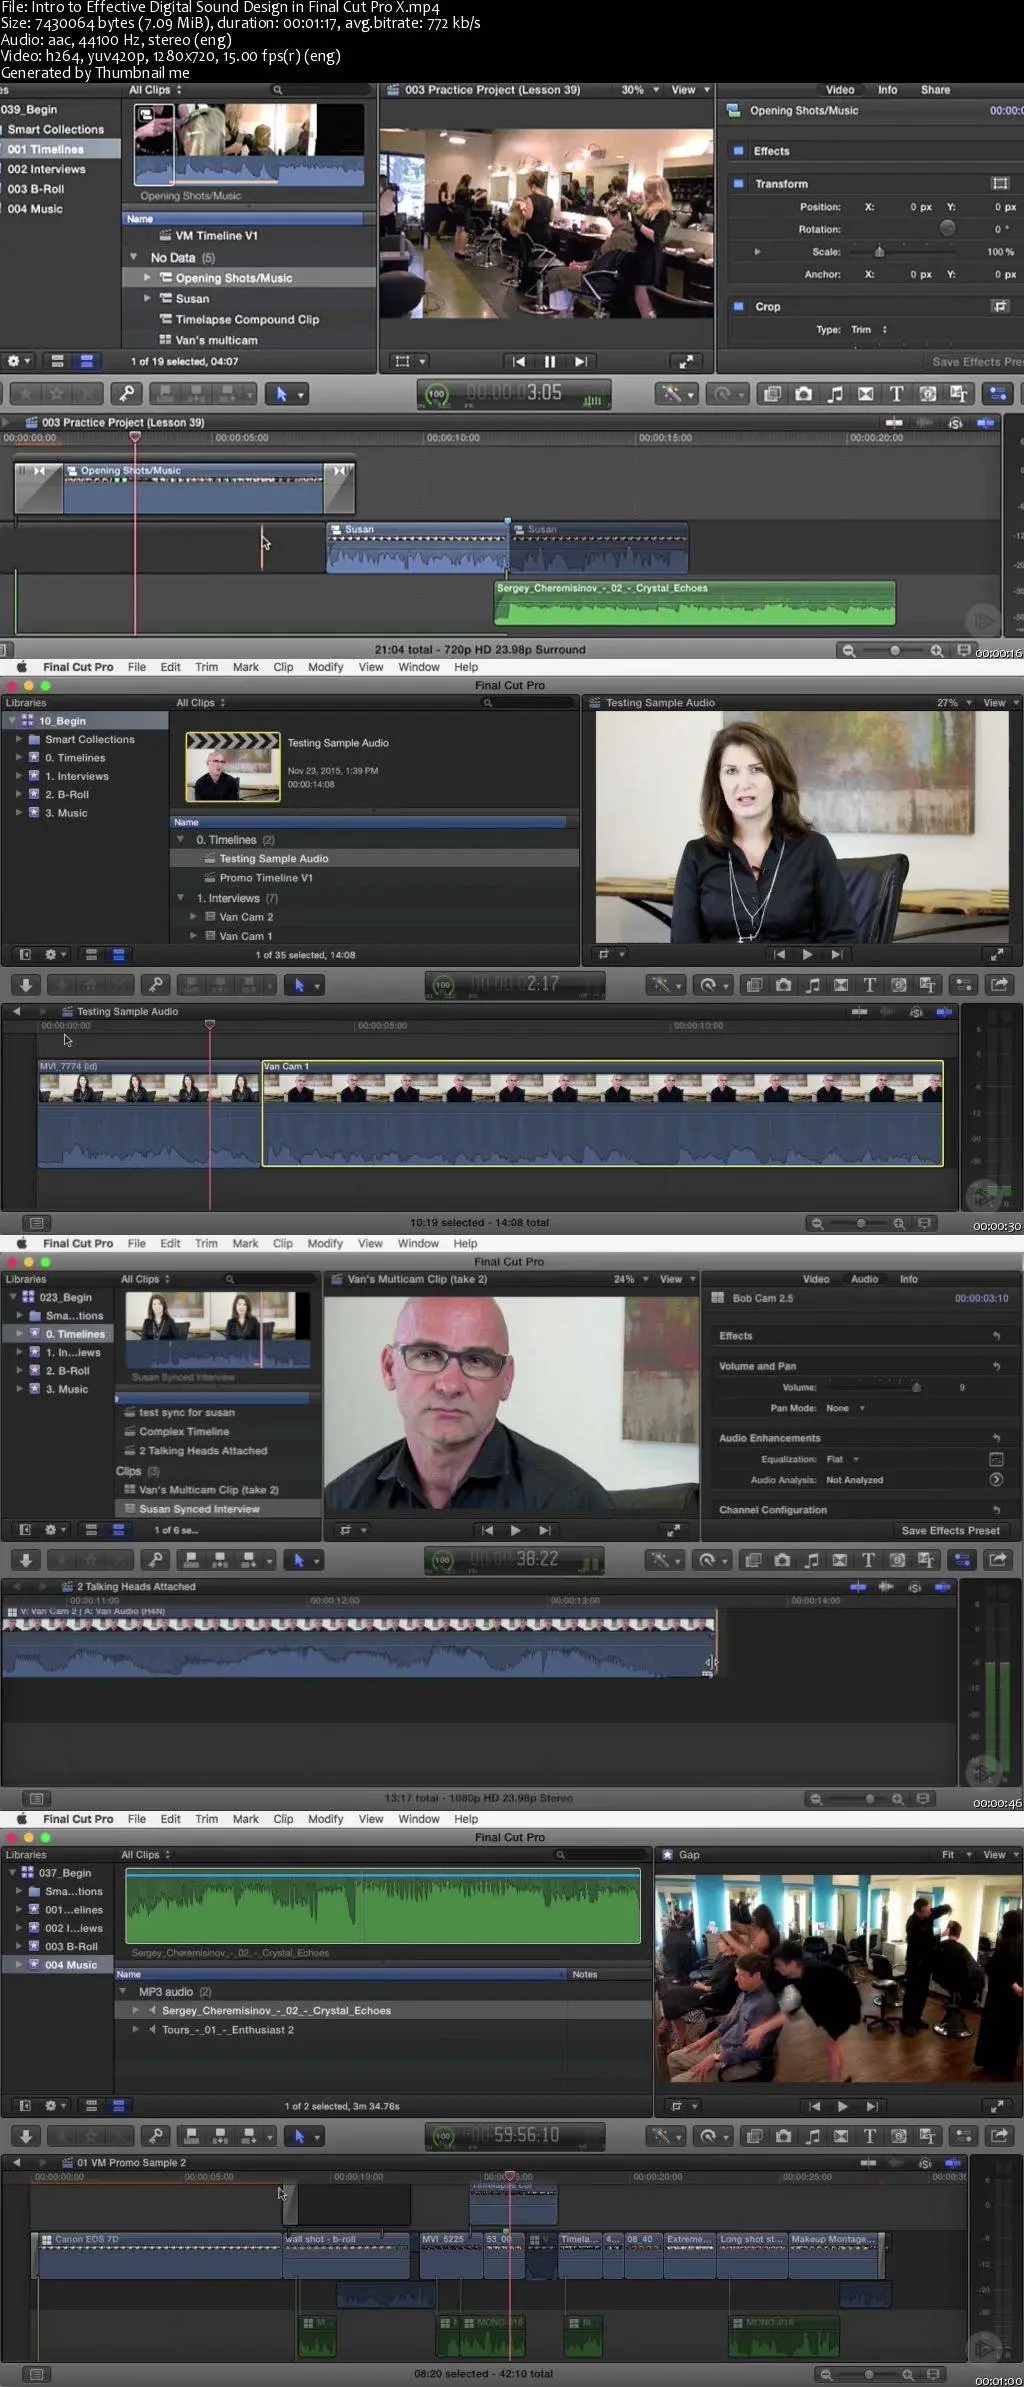The width and height of the screenshot is (1024, 2387).
Task: Select the green Crystal_Echoes music clip in timeline
Action: [x=695, y=603]
